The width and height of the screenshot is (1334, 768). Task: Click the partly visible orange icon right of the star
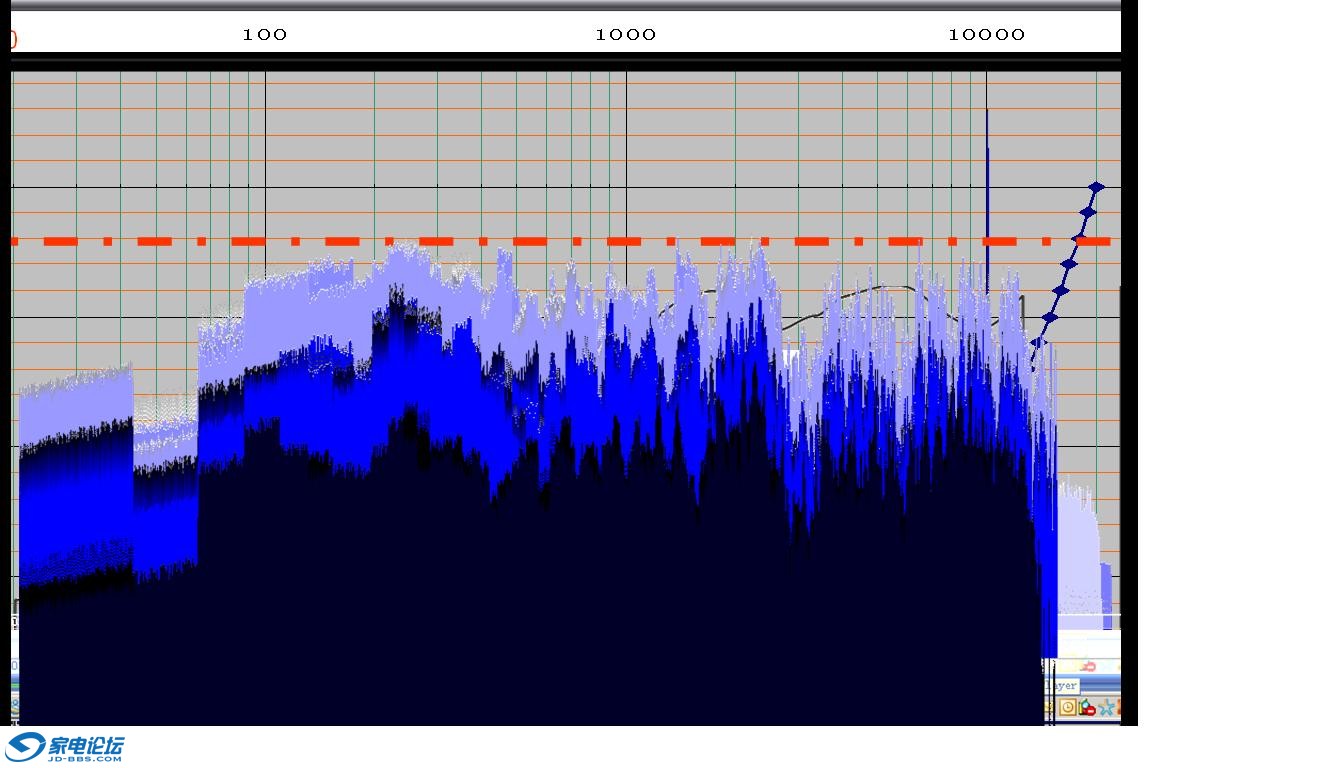tap(1118, 707)
